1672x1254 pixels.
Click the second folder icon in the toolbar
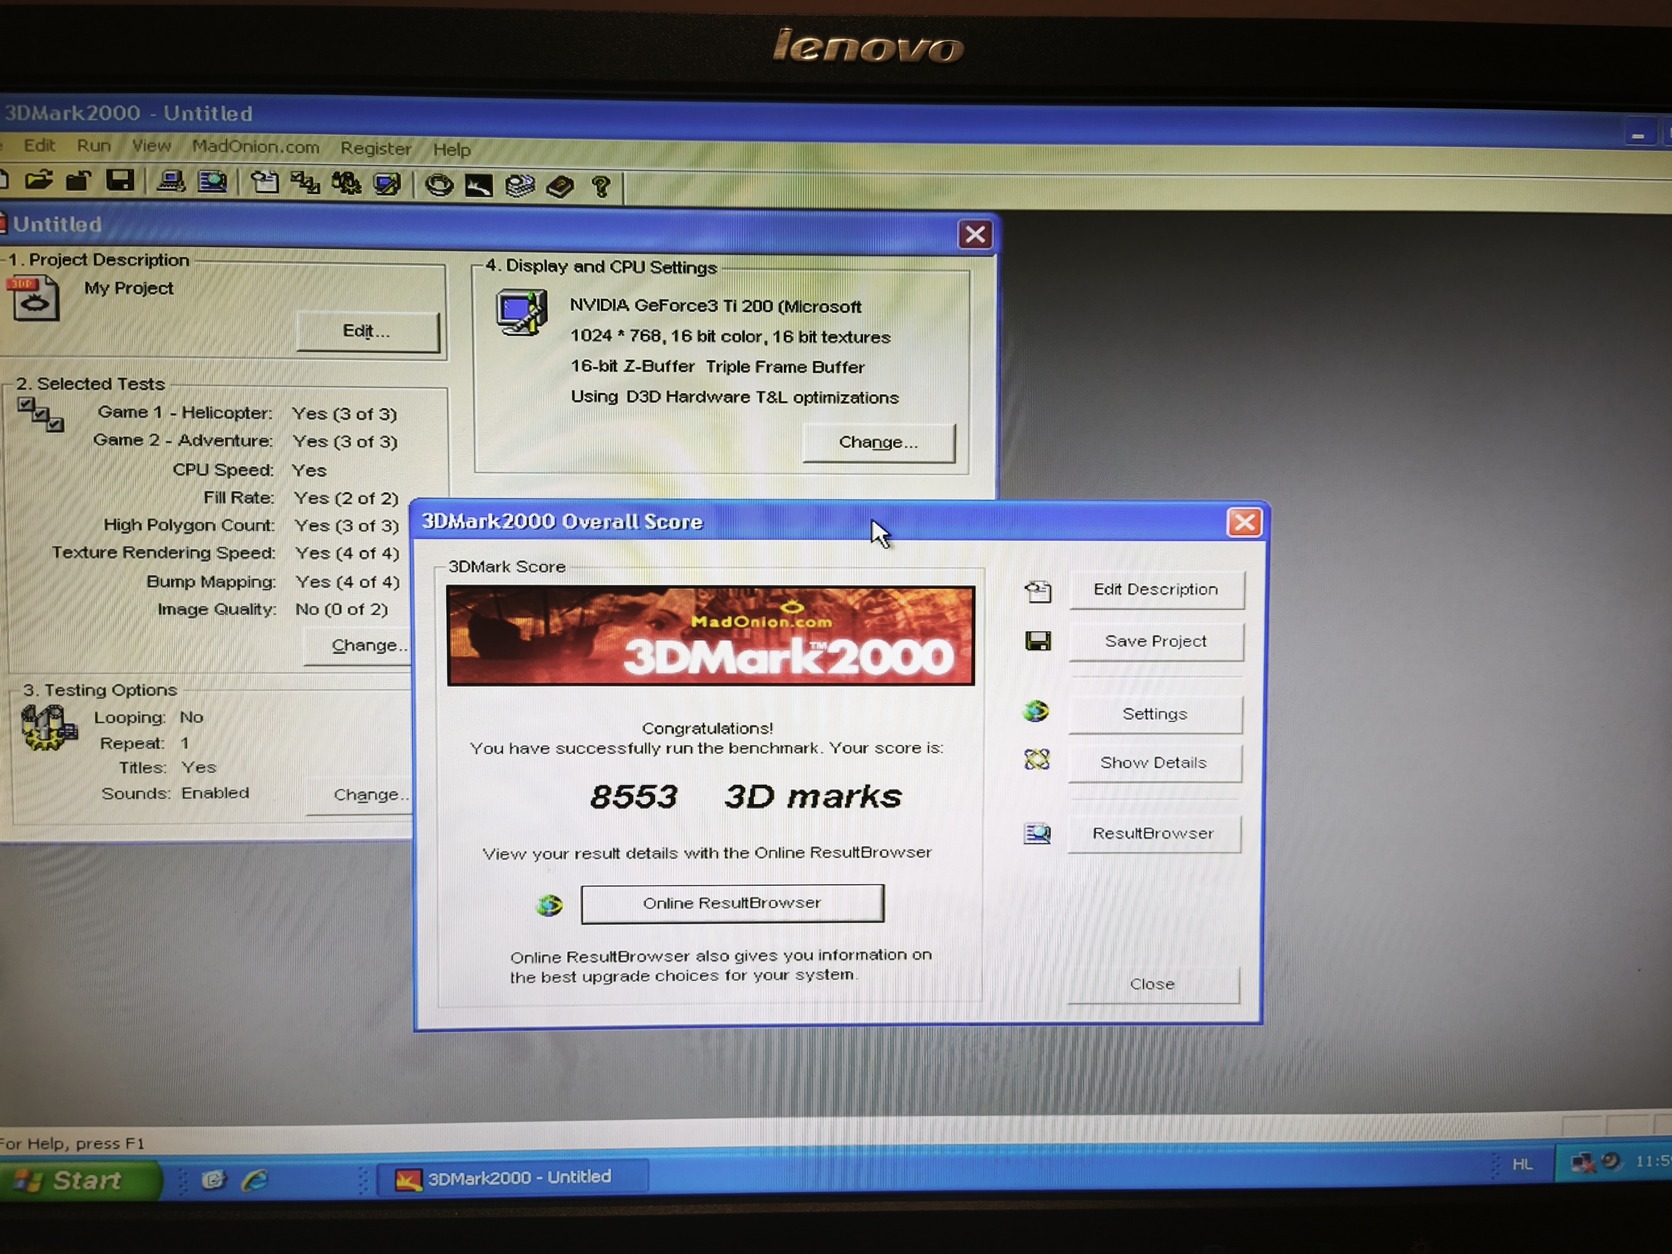[x=78, y=181]
